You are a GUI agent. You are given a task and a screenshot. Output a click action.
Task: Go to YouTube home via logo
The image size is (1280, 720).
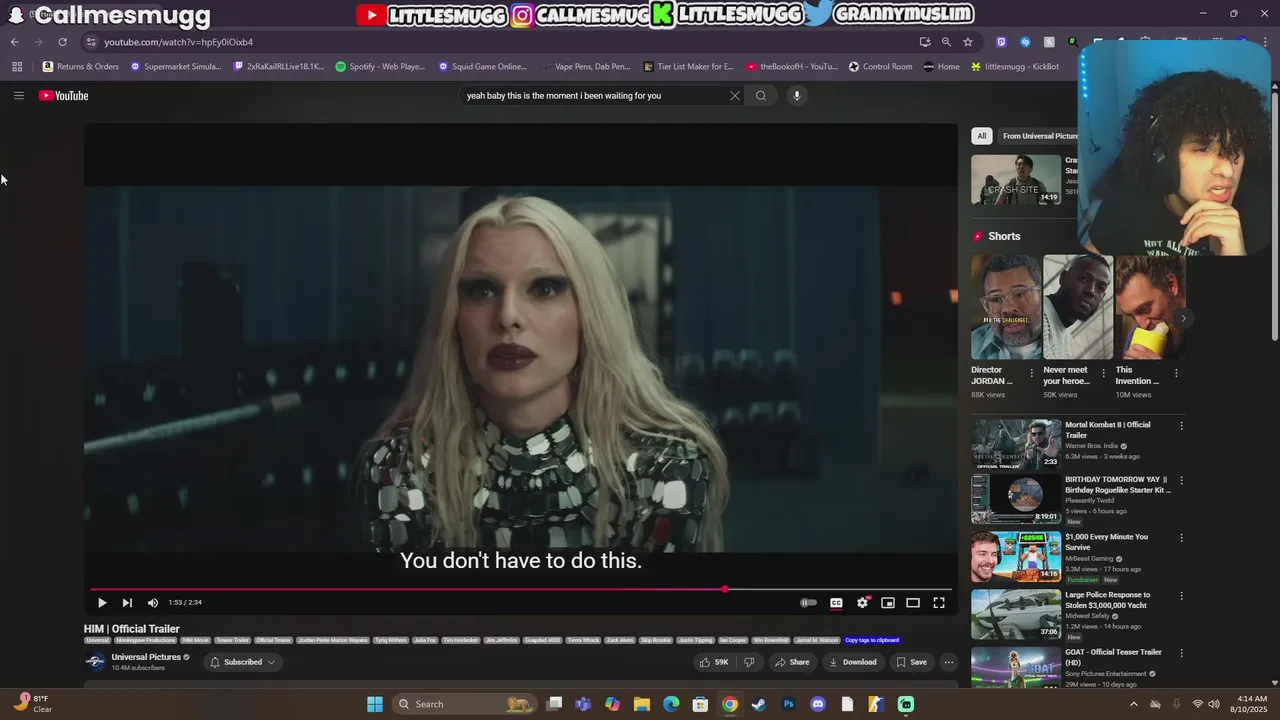pos(64,95)
